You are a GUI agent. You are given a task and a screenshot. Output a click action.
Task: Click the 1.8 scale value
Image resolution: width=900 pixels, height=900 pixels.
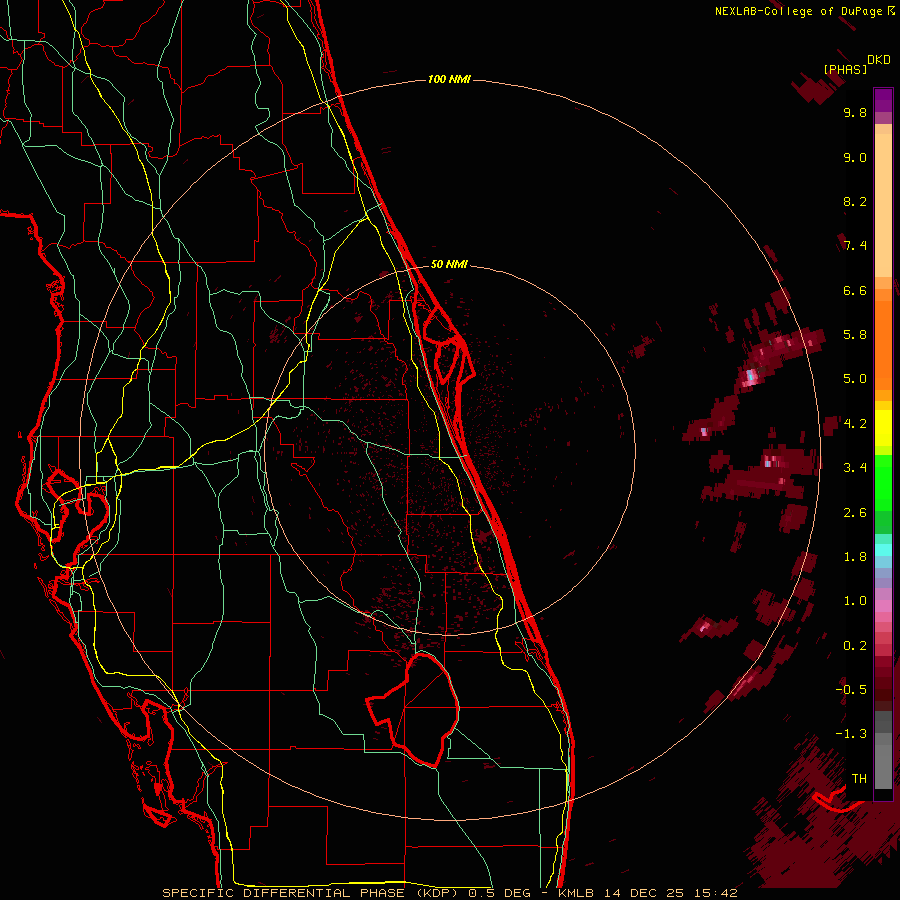click(x=855, y=557)
